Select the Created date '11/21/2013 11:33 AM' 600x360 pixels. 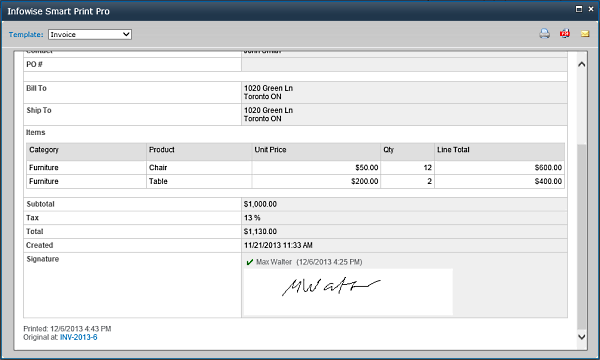(278, 245)
